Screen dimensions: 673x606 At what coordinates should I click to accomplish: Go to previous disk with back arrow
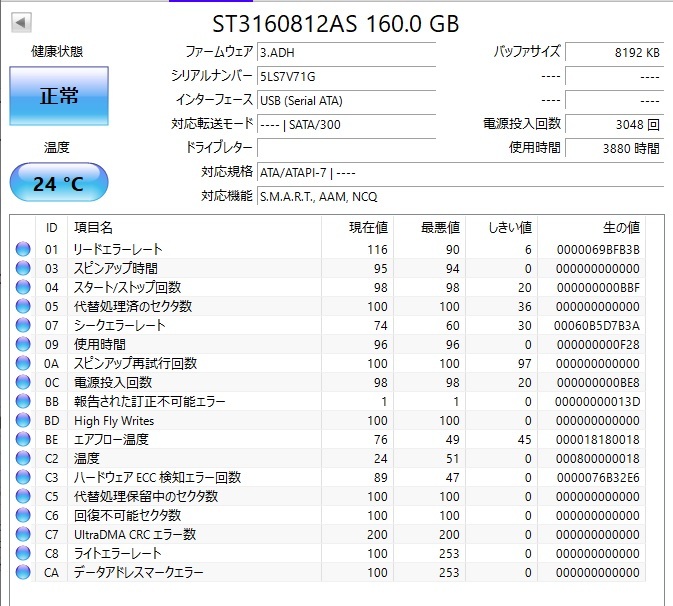[x=21, y=22]
